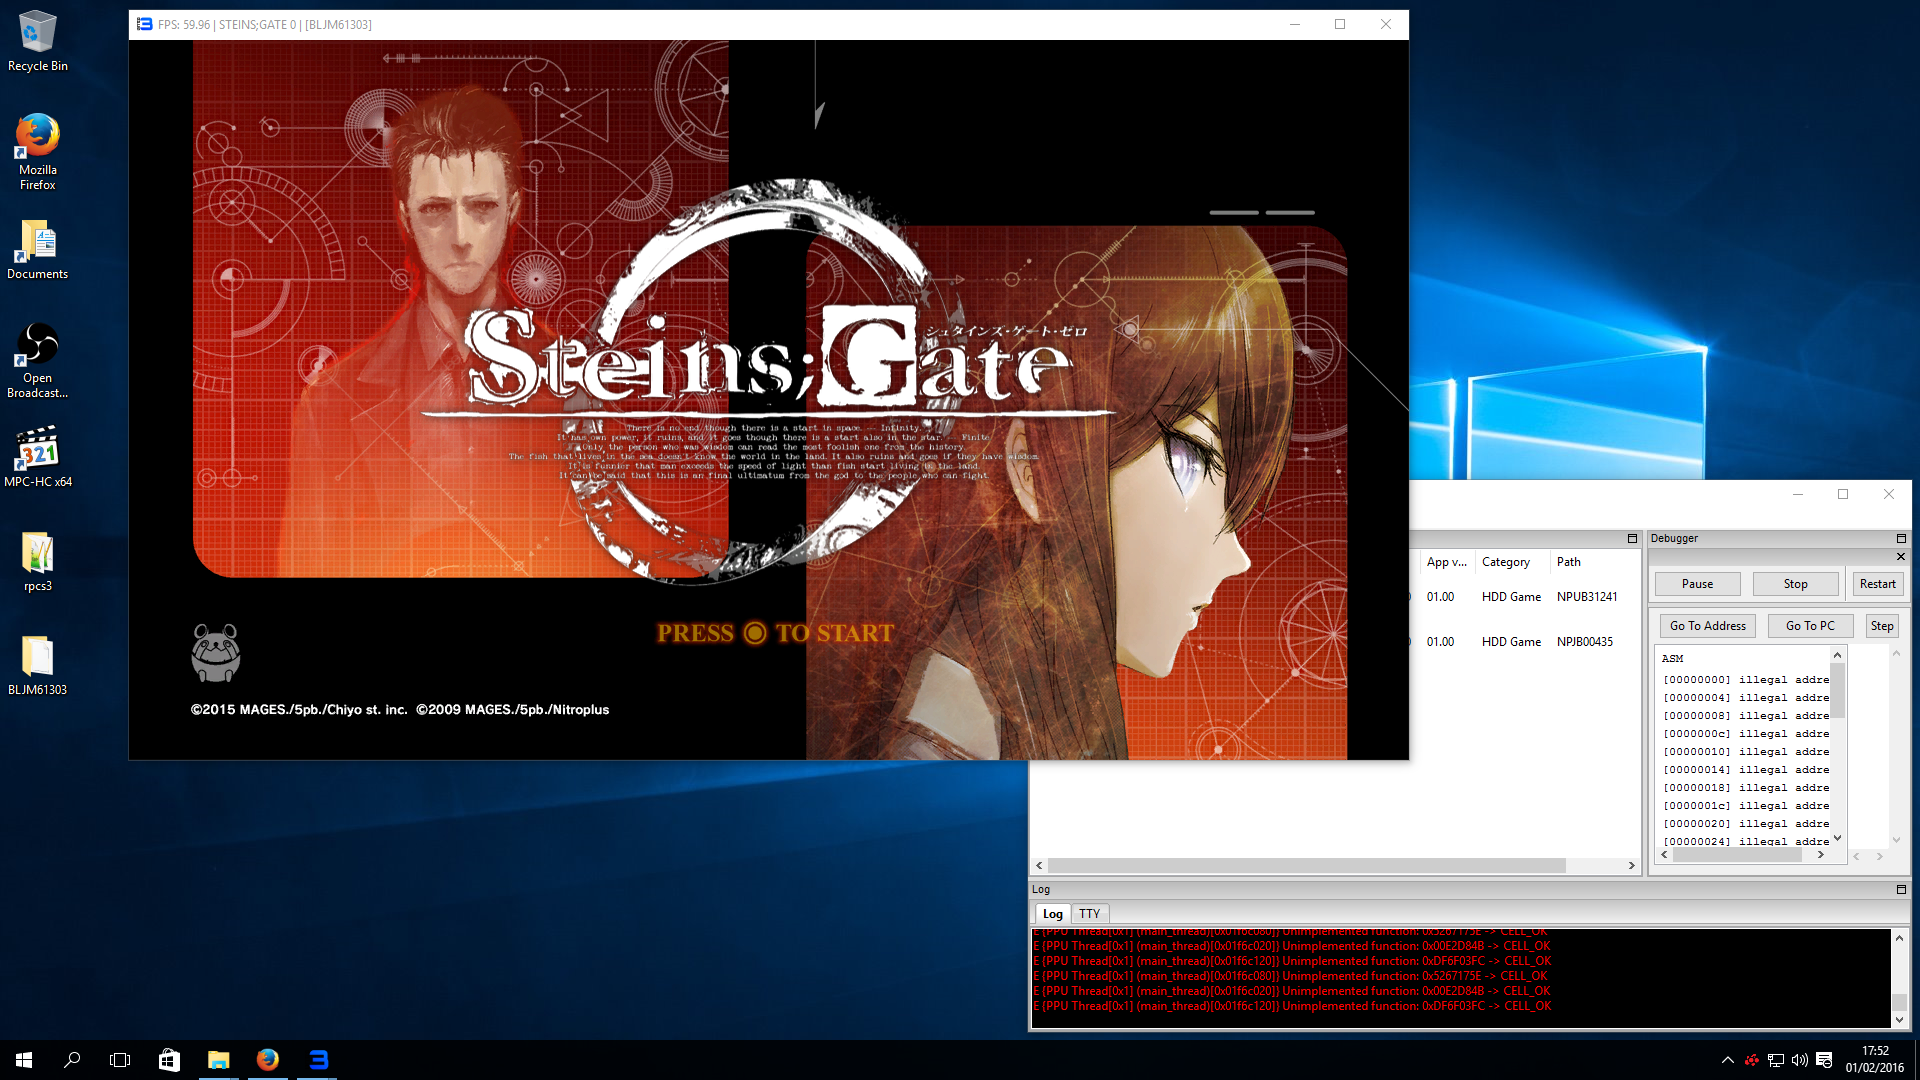Open the MPC-HC x64 desktop icon
Viewport: 1920px width, 1080px height.
click(x=37, y=450)
